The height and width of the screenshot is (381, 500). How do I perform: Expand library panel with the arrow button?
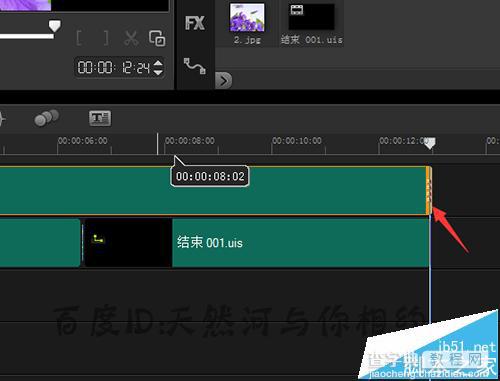(224, 81)
